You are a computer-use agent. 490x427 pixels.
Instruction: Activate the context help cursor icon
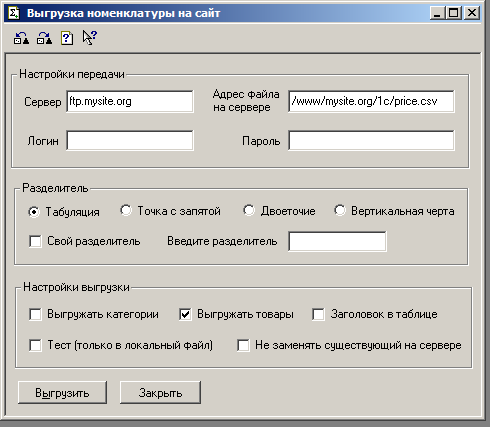(90, 37)
